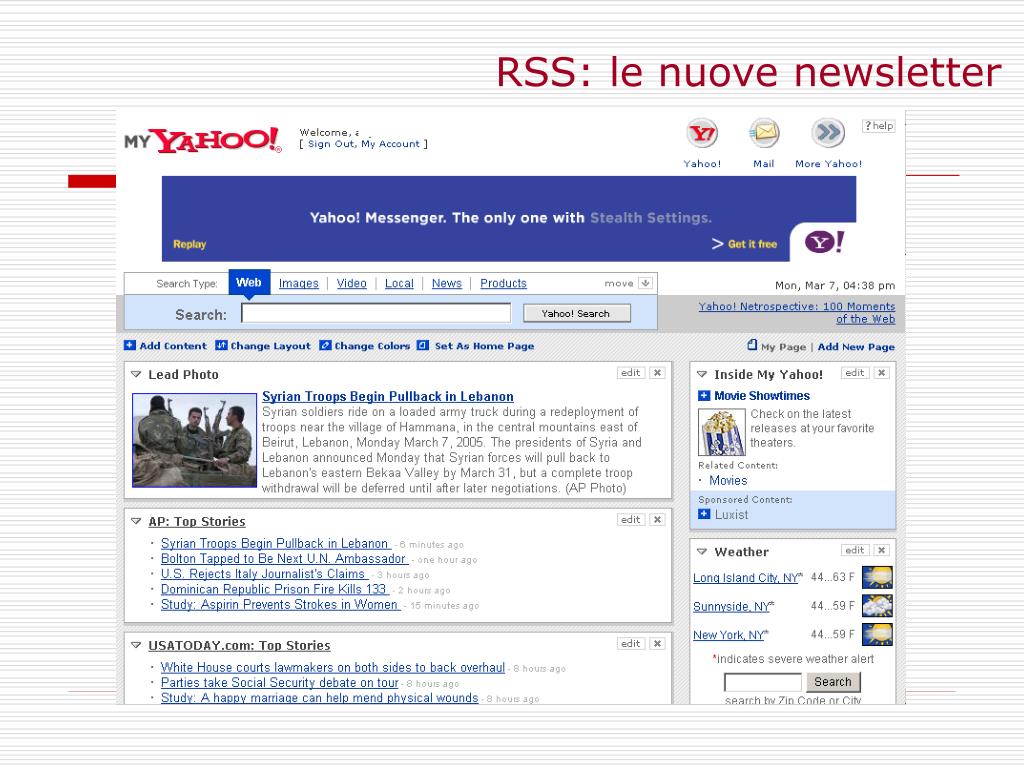This screenshot has width=1024, height=768.
Task: Click the weather Search button
Action: [833, 682]
